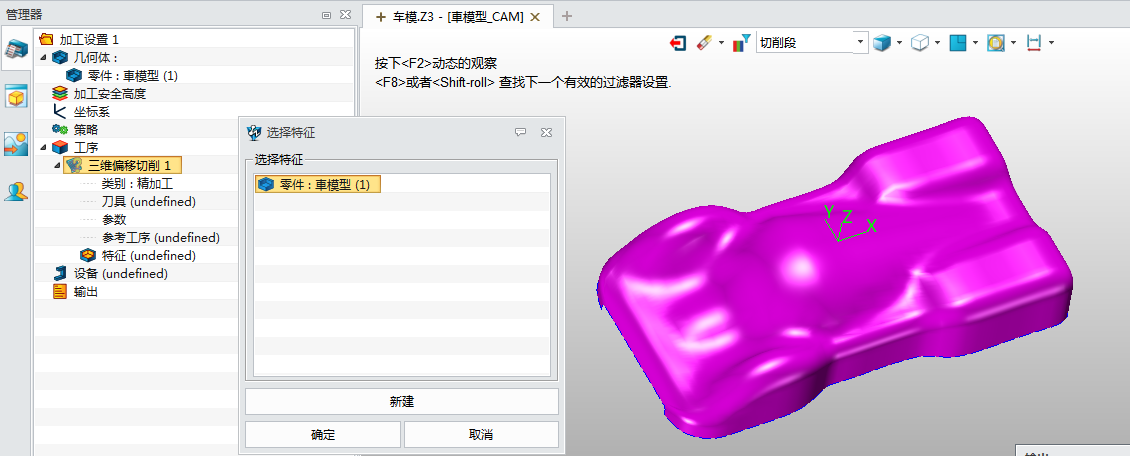Viewport: 1130px width, 456px height.
Task: Open the user profile sidebar tab
Action: point(16,191)
